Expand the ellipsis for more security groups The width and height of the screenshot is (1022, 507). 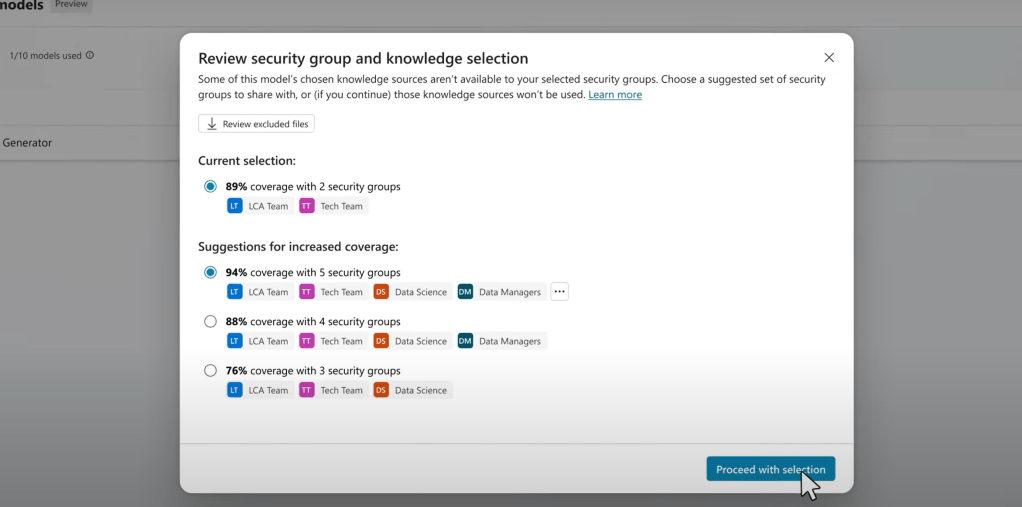click(x=559, y=292)
